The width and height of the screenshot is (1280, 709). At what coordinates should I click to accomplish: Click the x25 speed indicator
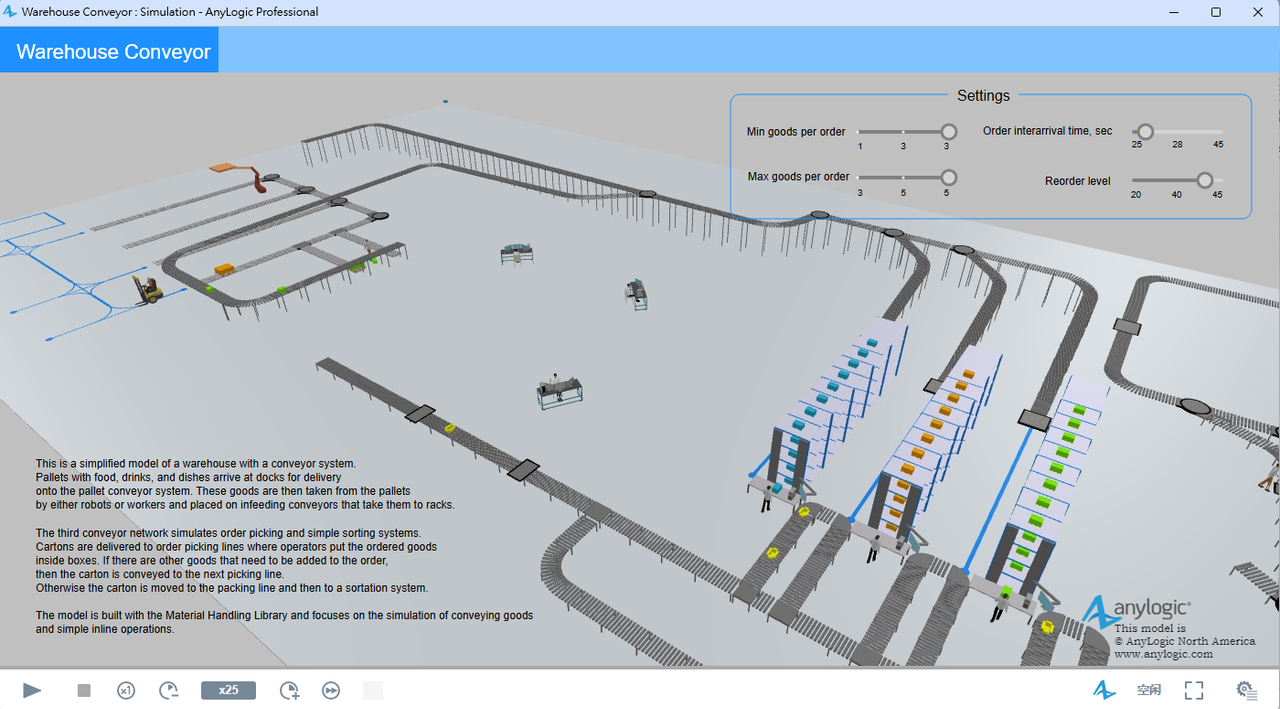[228, 690]
